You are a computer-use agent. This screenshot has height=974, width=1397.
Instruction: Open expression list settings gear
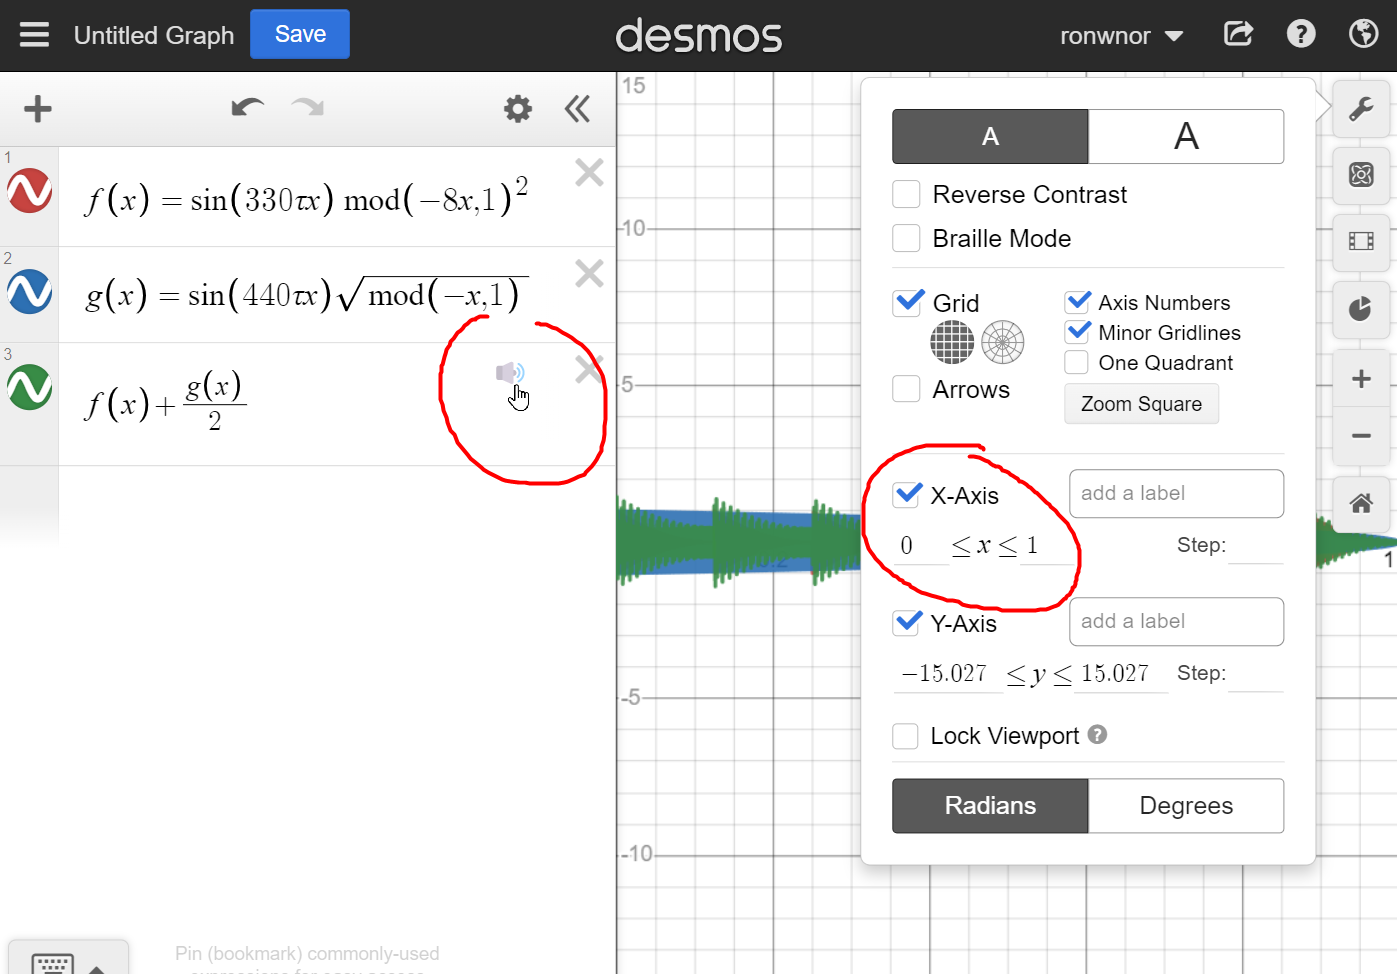[518, 108]
